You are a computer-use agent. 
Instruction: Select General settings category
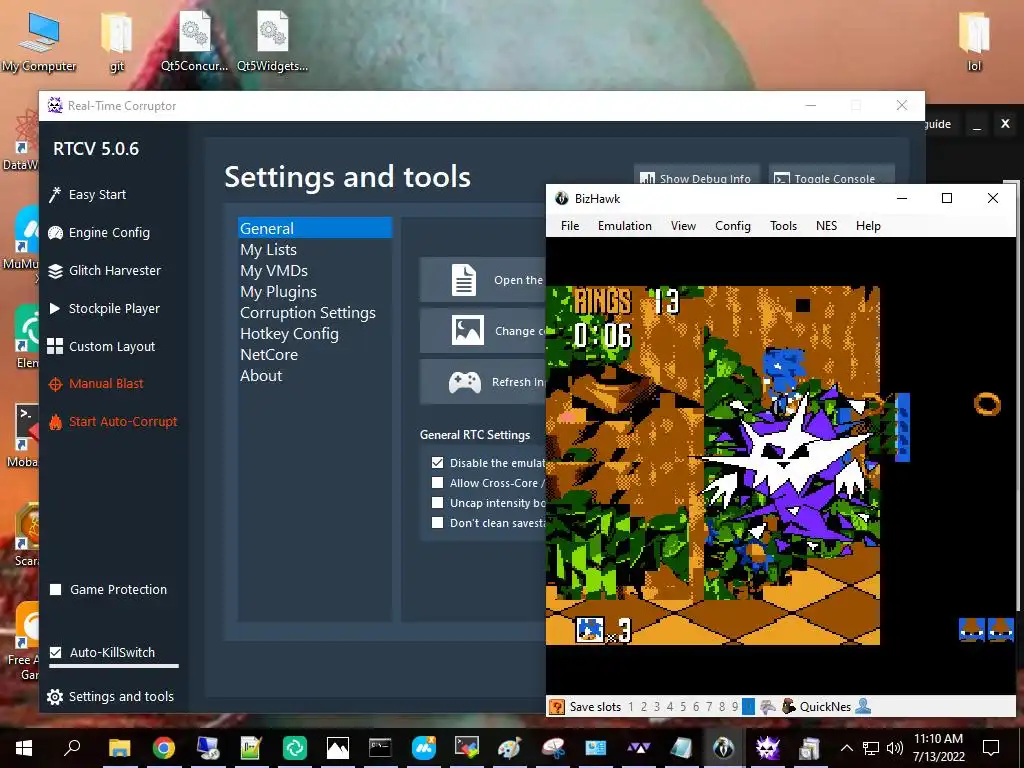click(x=315, y=229)
